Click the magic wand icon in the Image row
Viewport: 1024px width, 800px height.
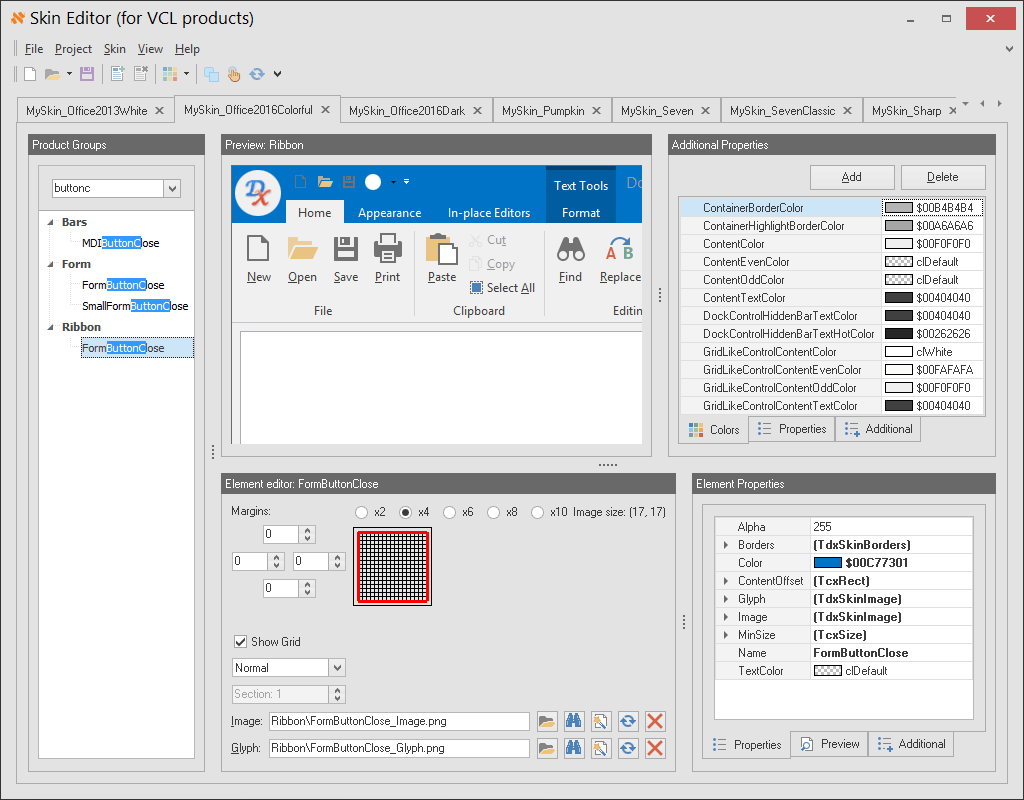601,721
